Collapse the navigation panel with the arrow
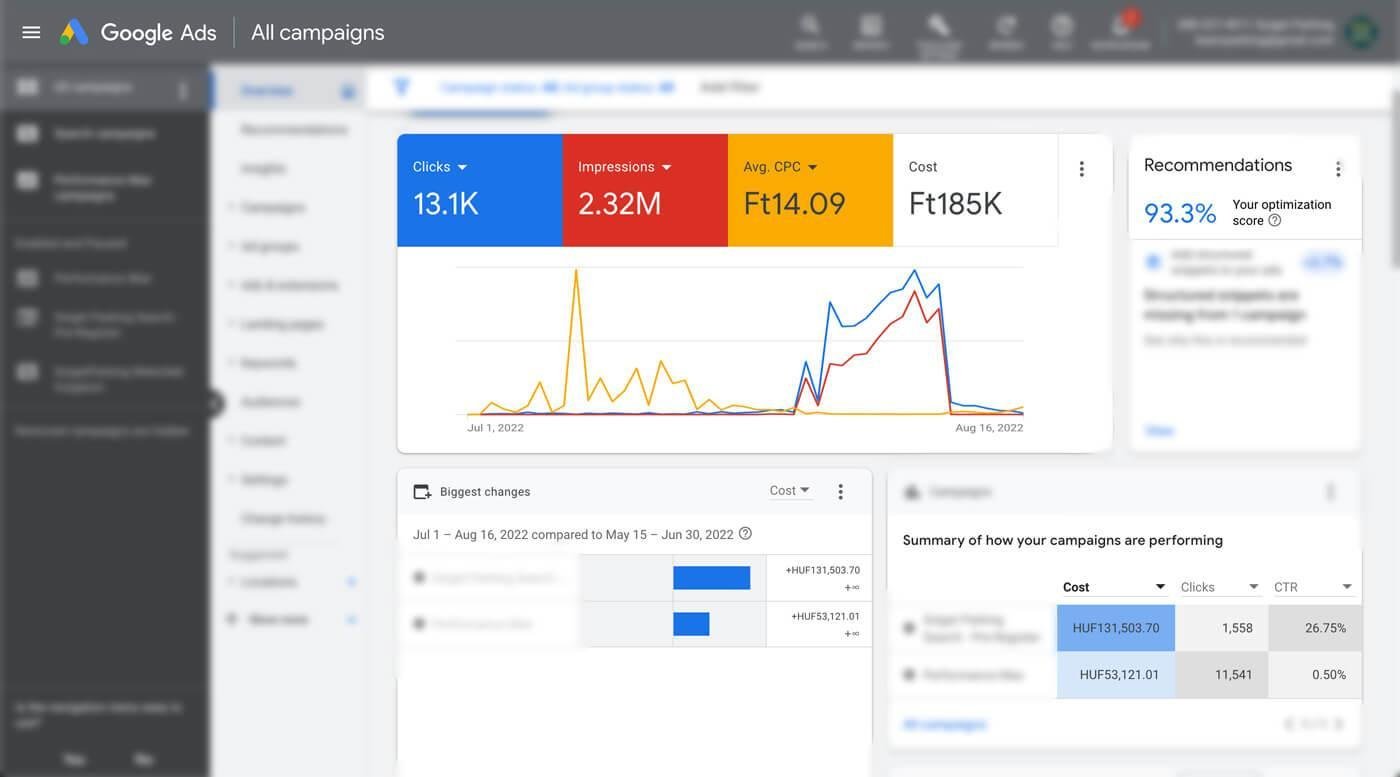This screenshot has height=777, width=1400. [x=214, y=403]
